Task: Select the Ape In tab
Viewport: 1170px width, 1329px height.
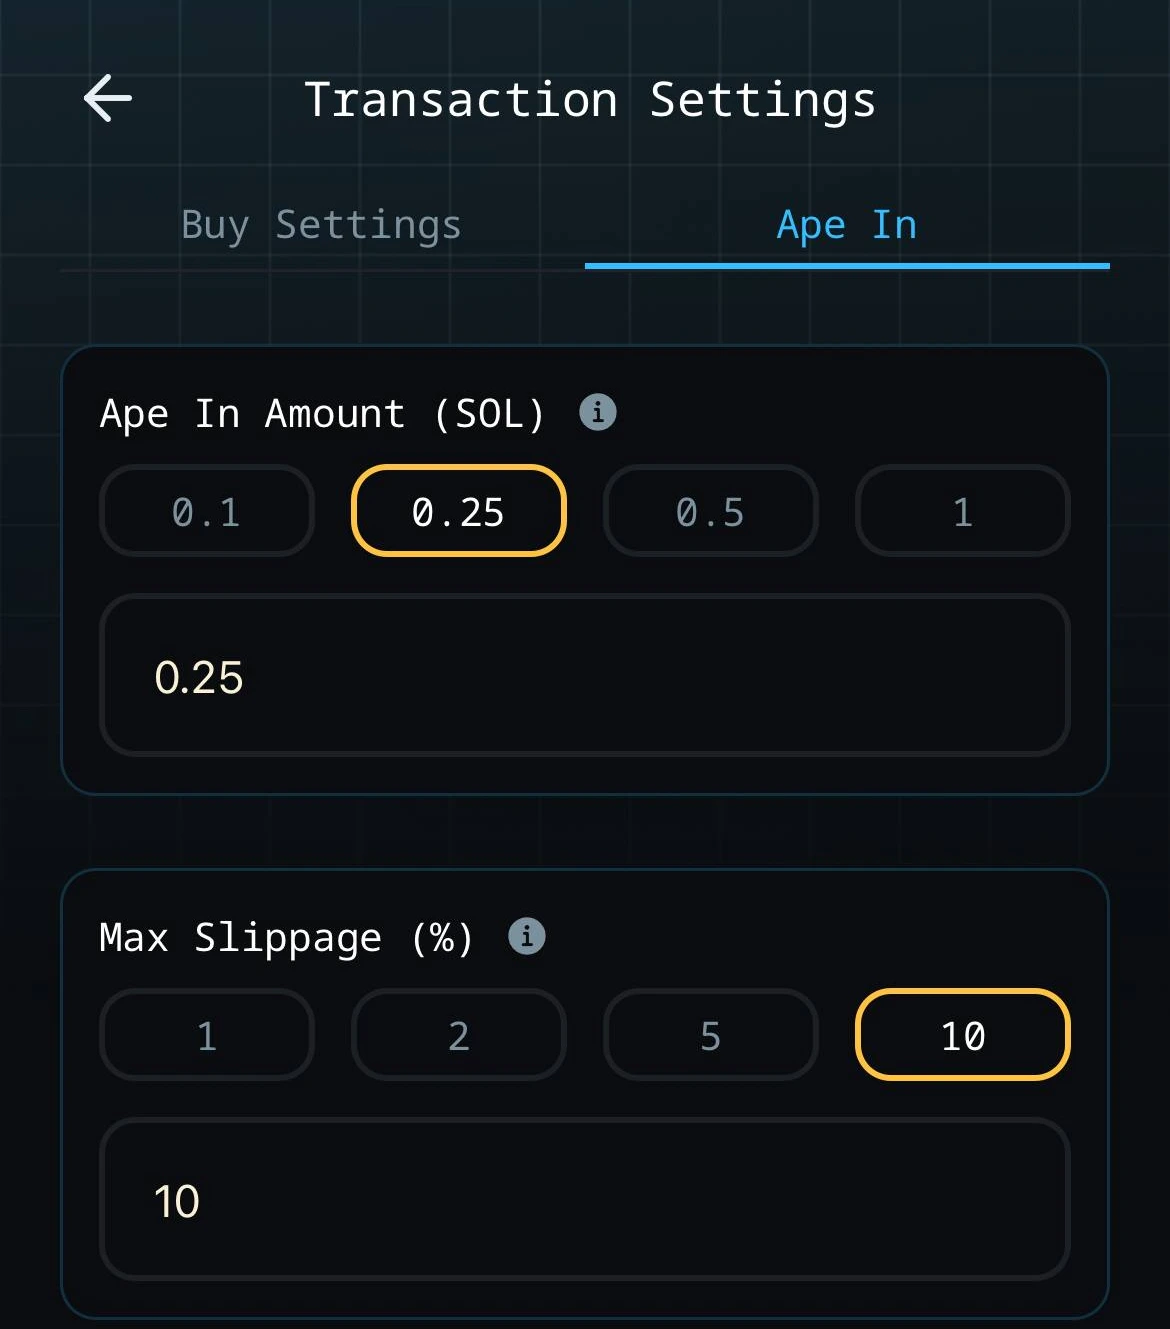Action: pos(847,224)
